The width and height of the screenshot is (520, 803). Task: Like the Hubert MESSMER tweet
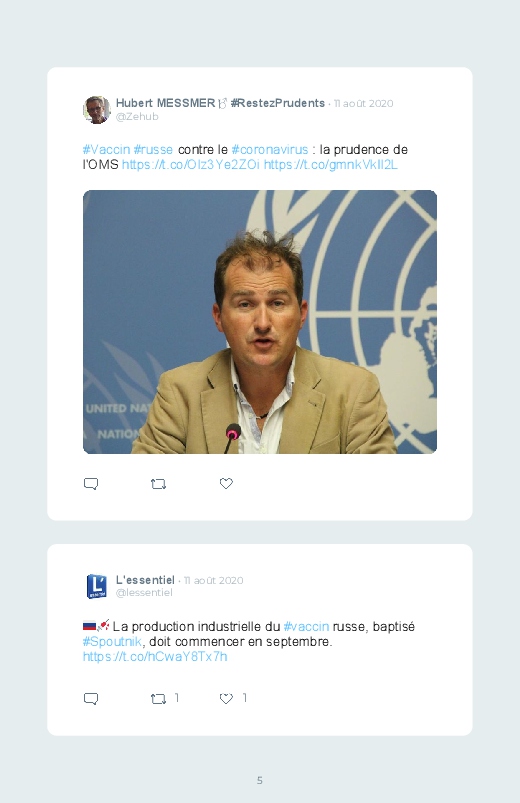point(226,483)
